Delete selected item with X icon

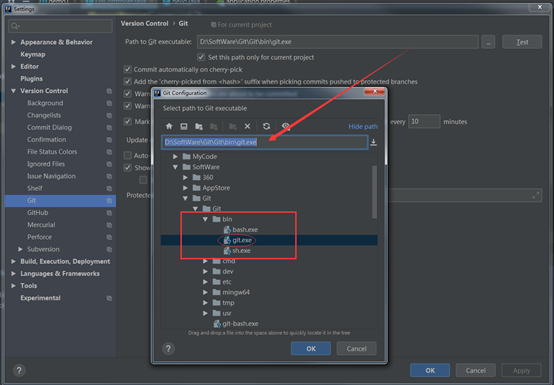(x=247, y=126)
